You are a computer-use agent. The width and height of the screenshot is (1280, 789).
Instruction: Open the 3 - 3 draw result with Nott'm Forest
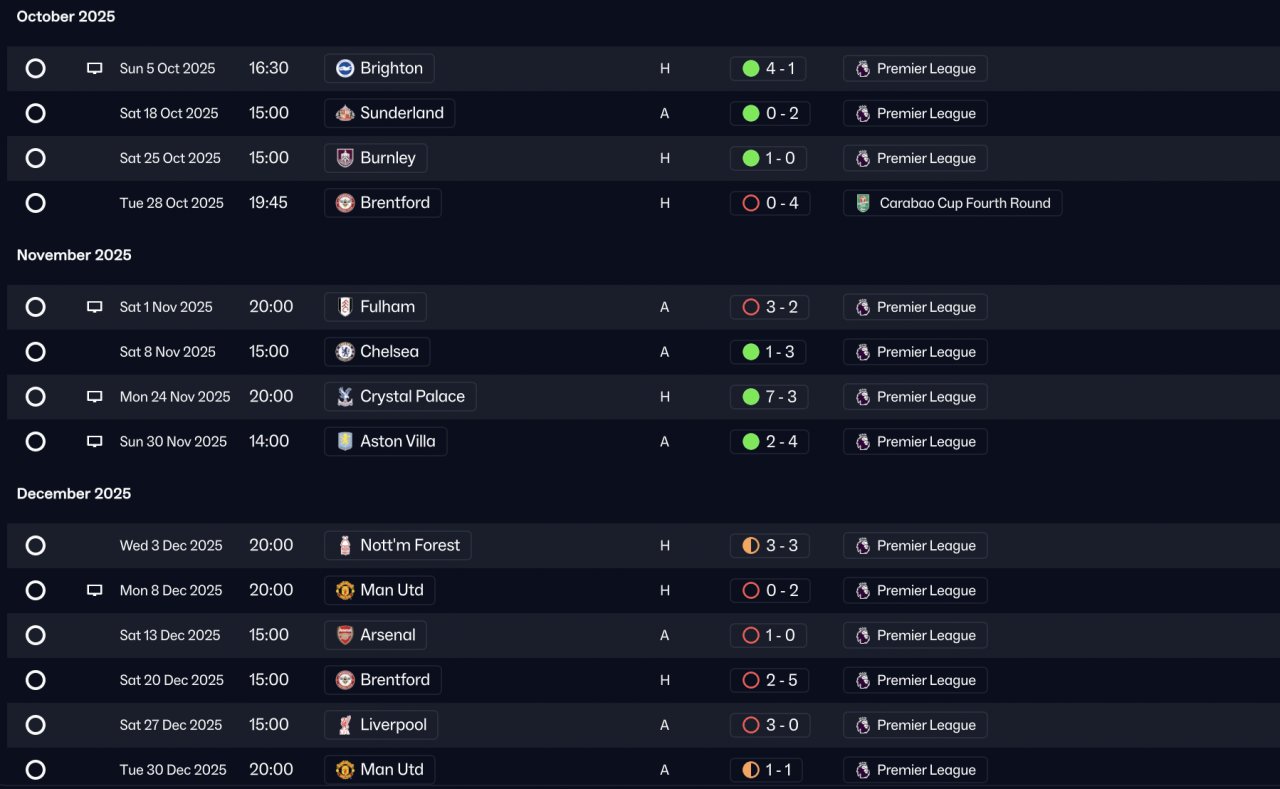[769, 545]
